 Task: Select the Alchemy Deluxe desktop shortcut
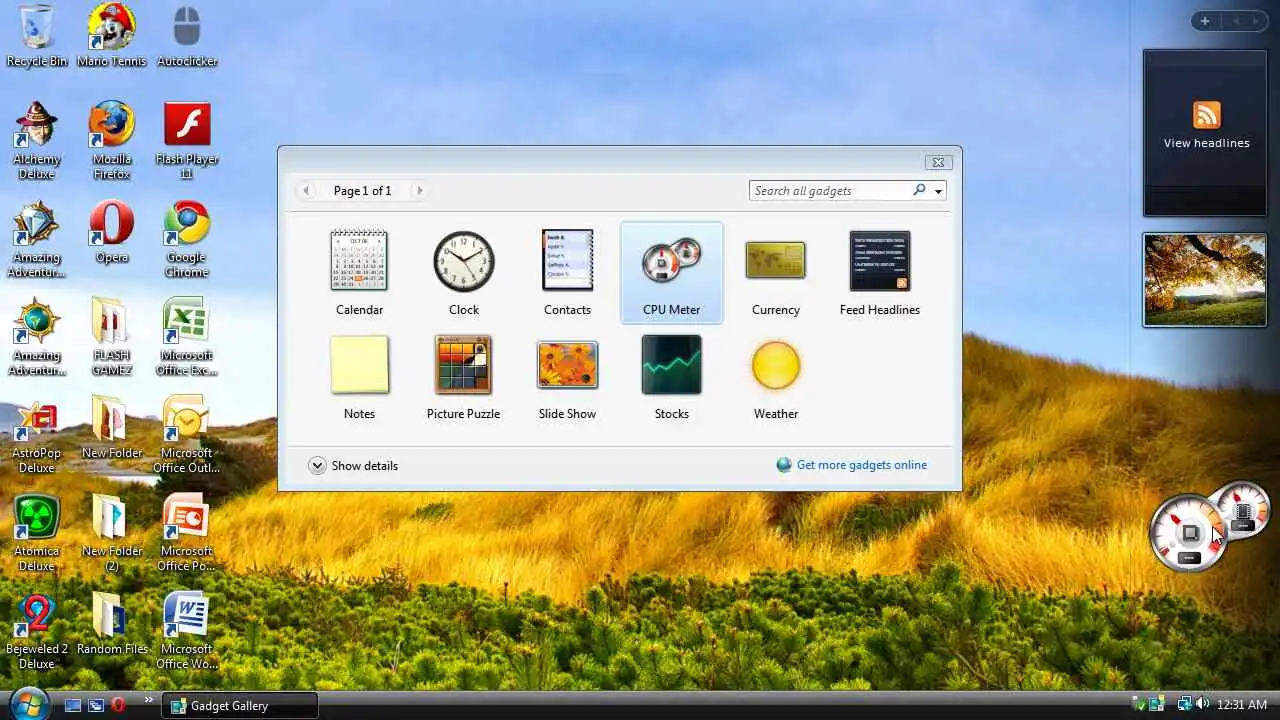37,140
